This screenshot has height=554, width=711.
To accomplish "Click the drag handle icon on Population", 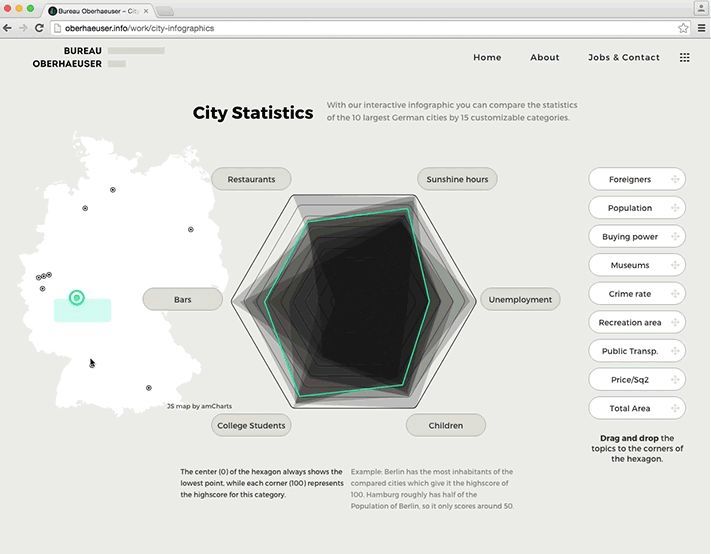I will tap(675, 208).
